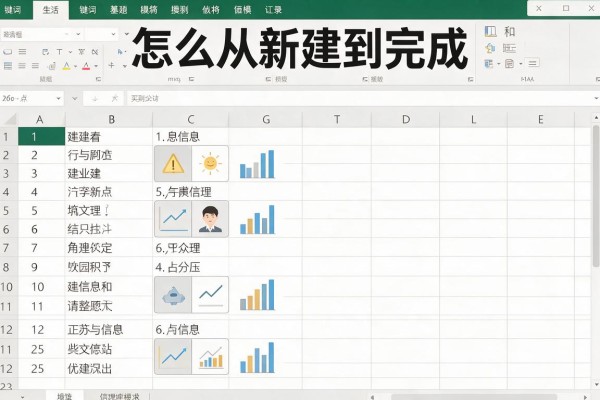The image size is (600, 400).
Task: Open the fill color dropdown arrow
Action: (75, 66)
